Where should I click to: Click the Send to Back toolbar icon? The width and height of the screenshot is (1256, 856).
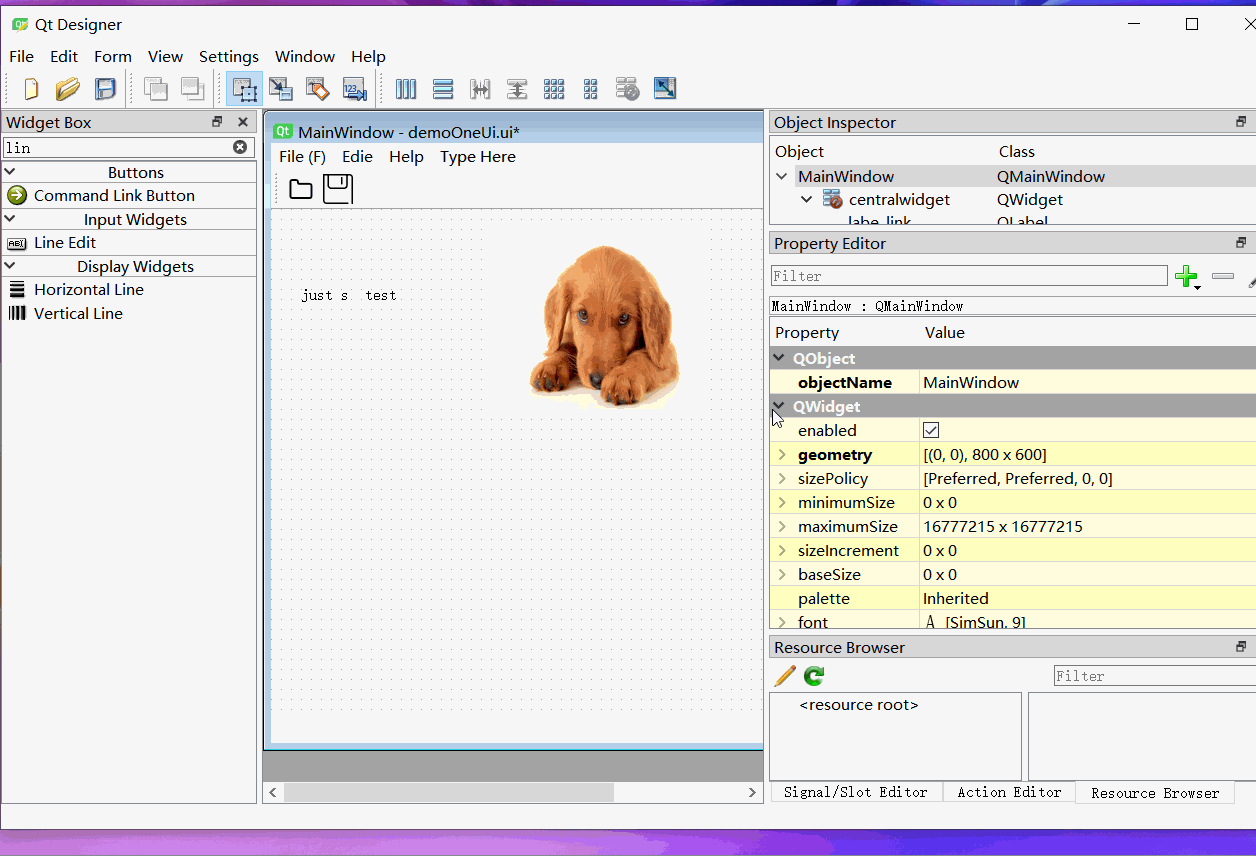(x=156, y=89)
